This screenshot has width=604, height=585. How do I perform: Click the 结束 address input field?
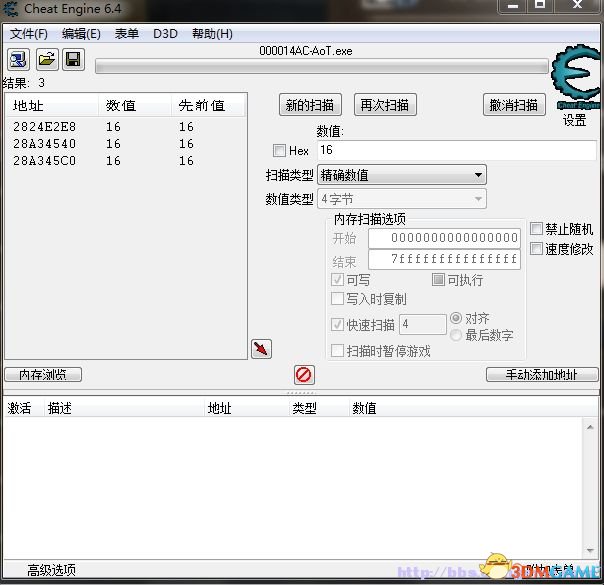(x=444, y=259)
